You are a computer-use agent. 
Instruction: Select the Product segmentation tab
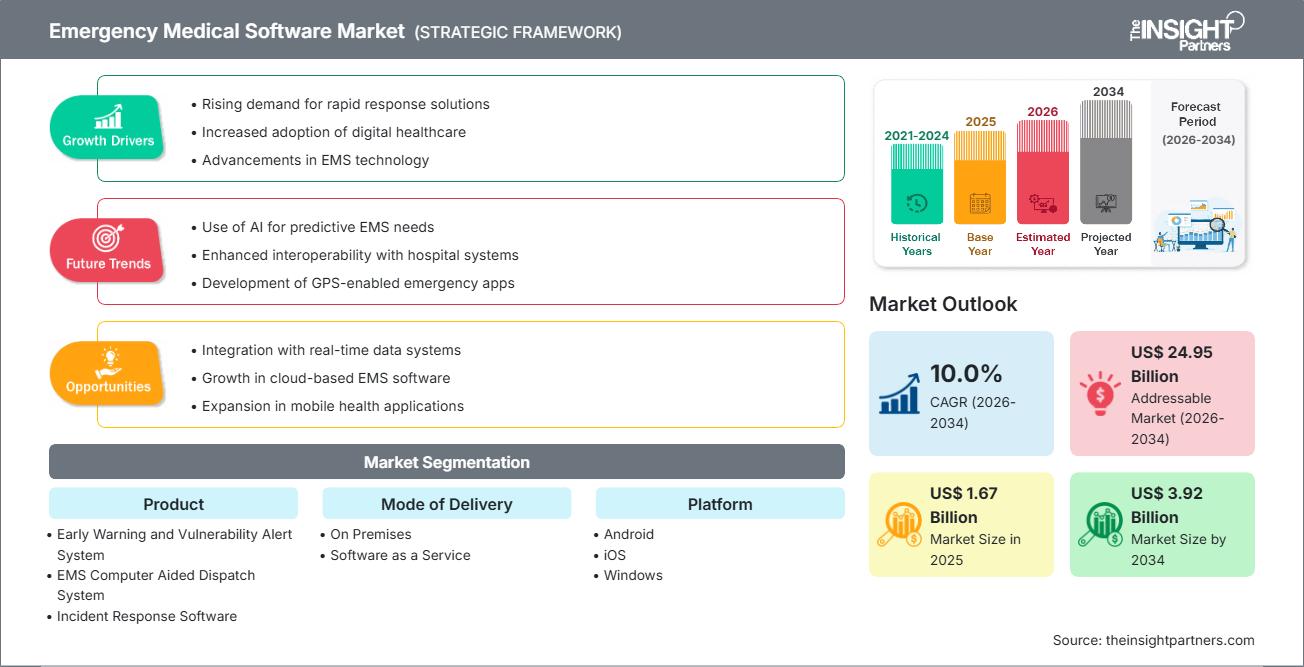click(173, 504)
